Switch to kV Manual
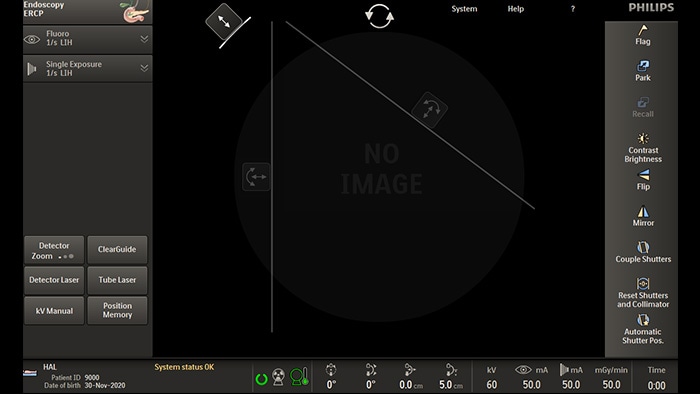The image size is (700, 394). pyautogui.click(x=54, y=311)
